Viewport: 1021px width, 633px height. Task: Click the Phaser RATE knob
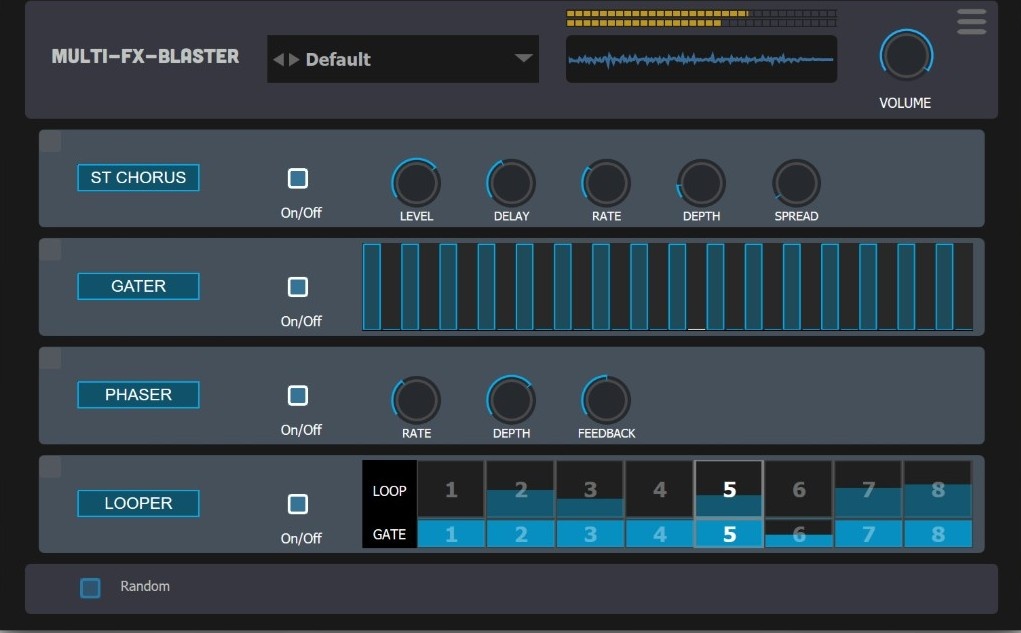[415, 400]
